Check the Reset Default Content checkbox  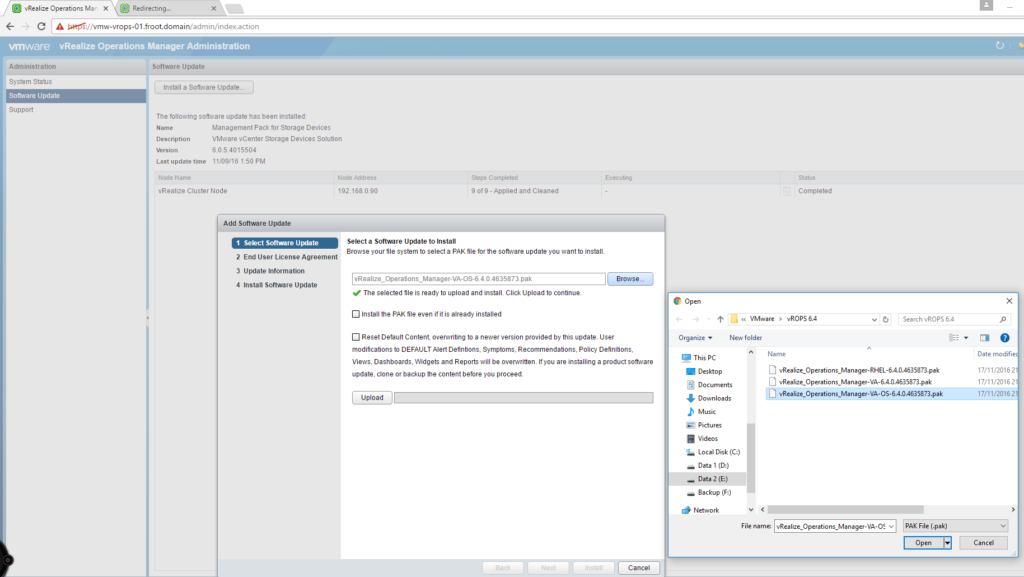[356, 337]
